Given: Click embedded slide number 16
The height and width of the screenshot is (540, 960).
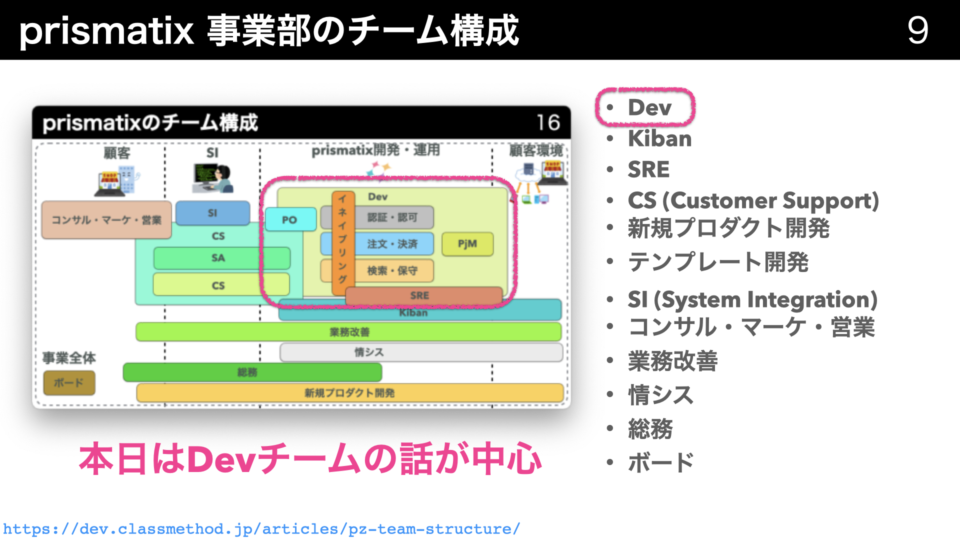Looking at the screenshot, I should point(548,122).
